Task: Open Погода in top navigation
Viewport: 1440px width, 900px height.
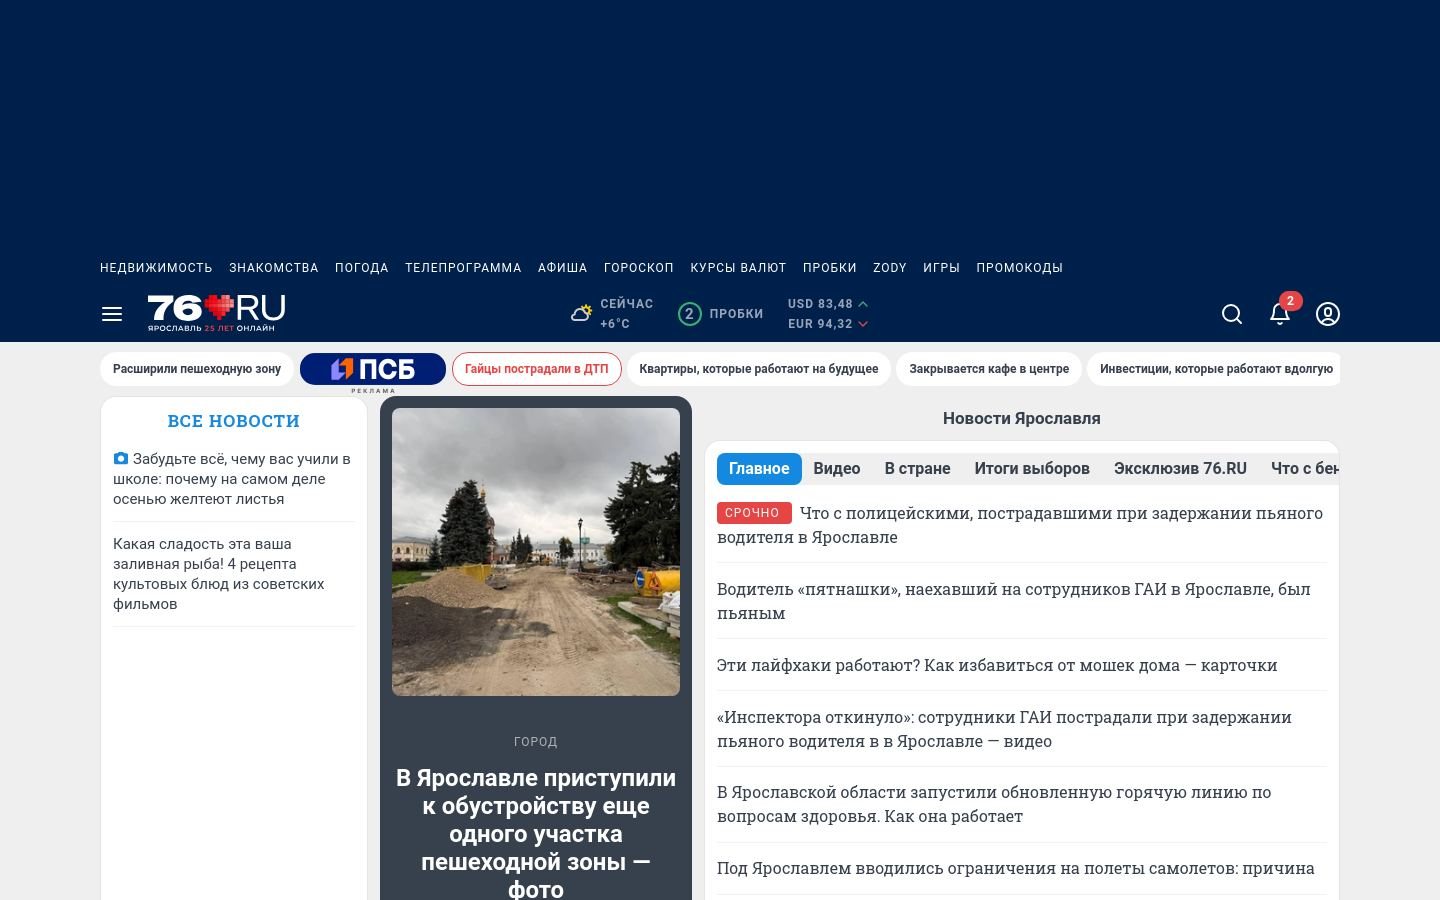Action: tap(362, 268)
